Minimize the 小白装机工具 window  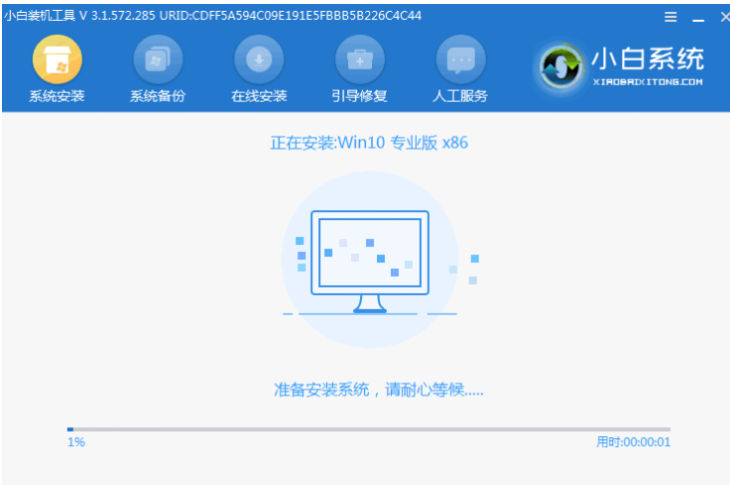click(x=697, y=17)
